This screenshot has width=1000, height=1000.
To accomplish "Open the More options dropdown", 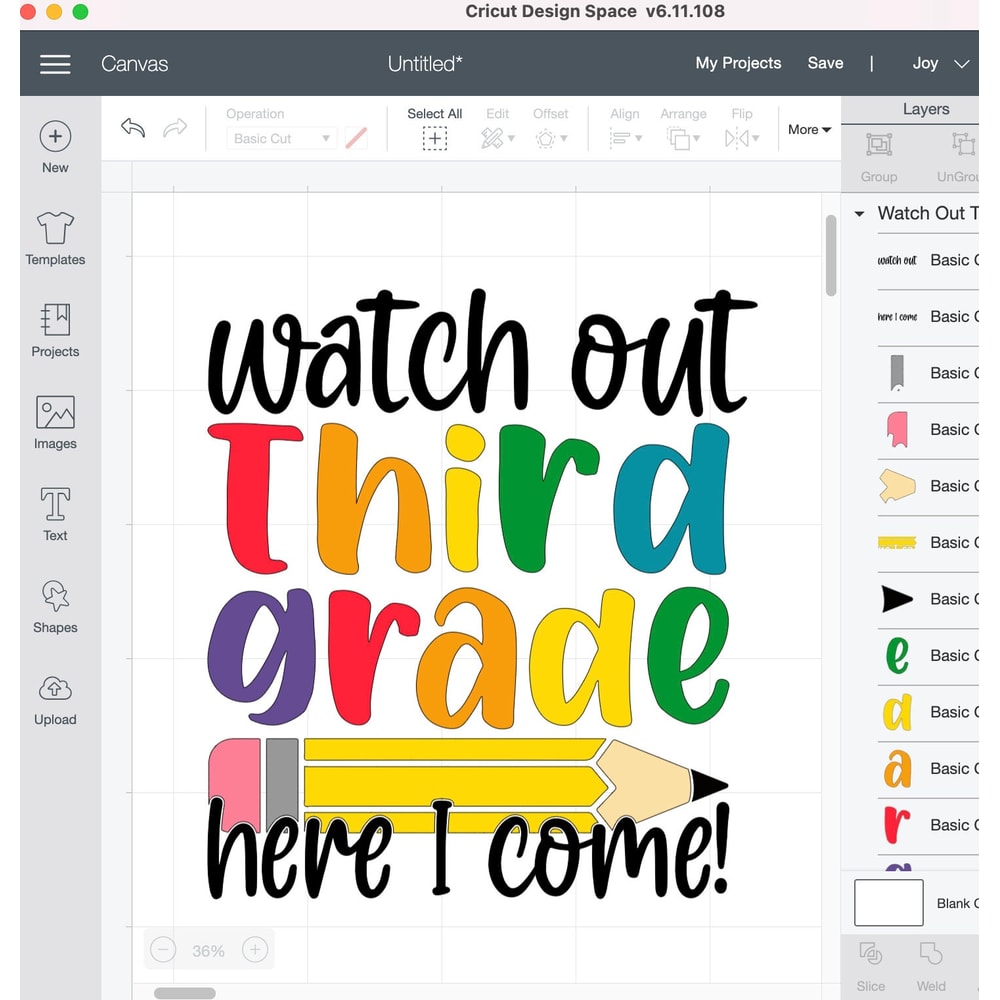I will [808, 129].
